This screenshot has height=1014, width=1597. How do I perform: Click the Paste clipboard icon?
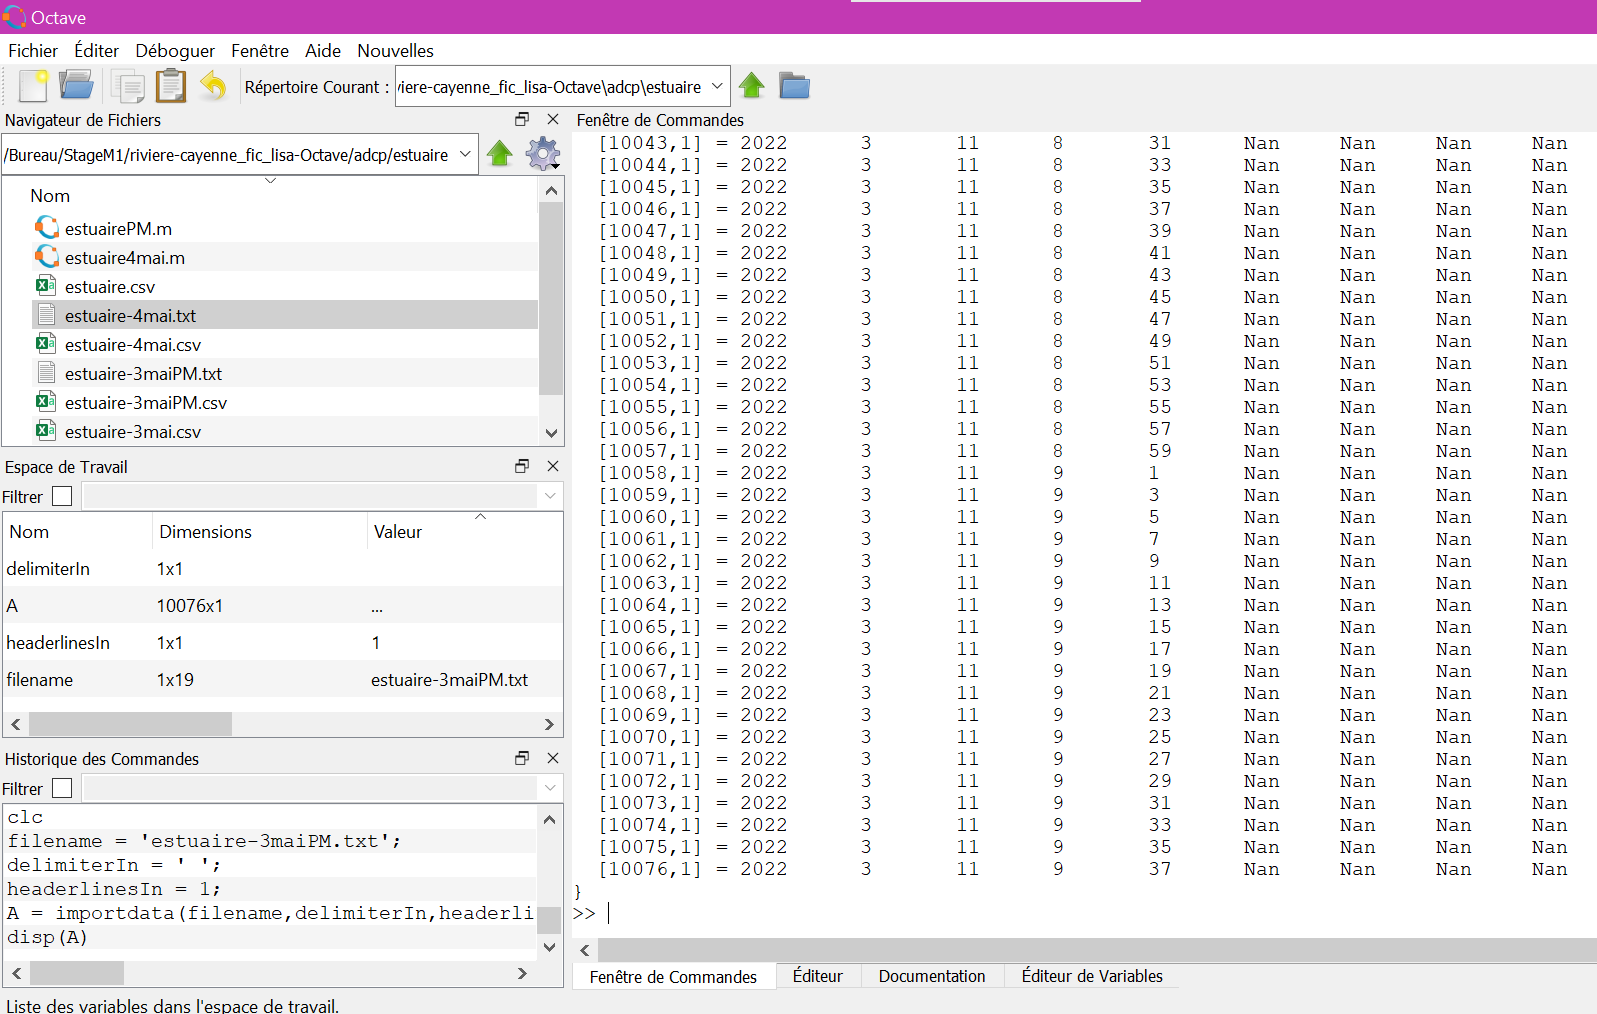tap(171, 87)
